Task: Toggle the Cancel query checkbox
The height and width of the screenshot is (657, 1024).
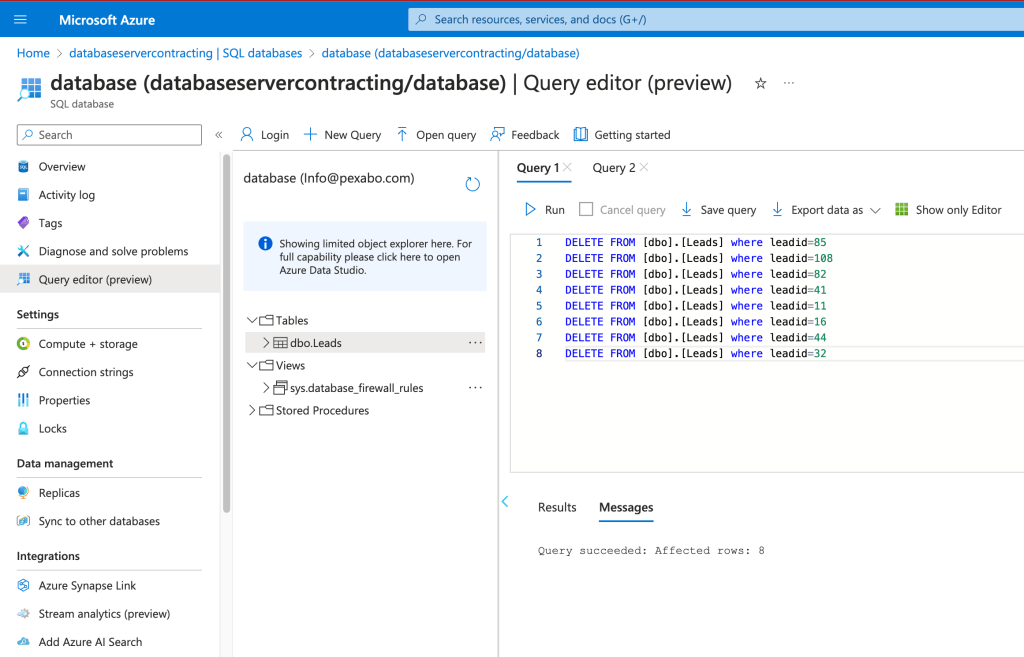Action: [x=586, y=209]
